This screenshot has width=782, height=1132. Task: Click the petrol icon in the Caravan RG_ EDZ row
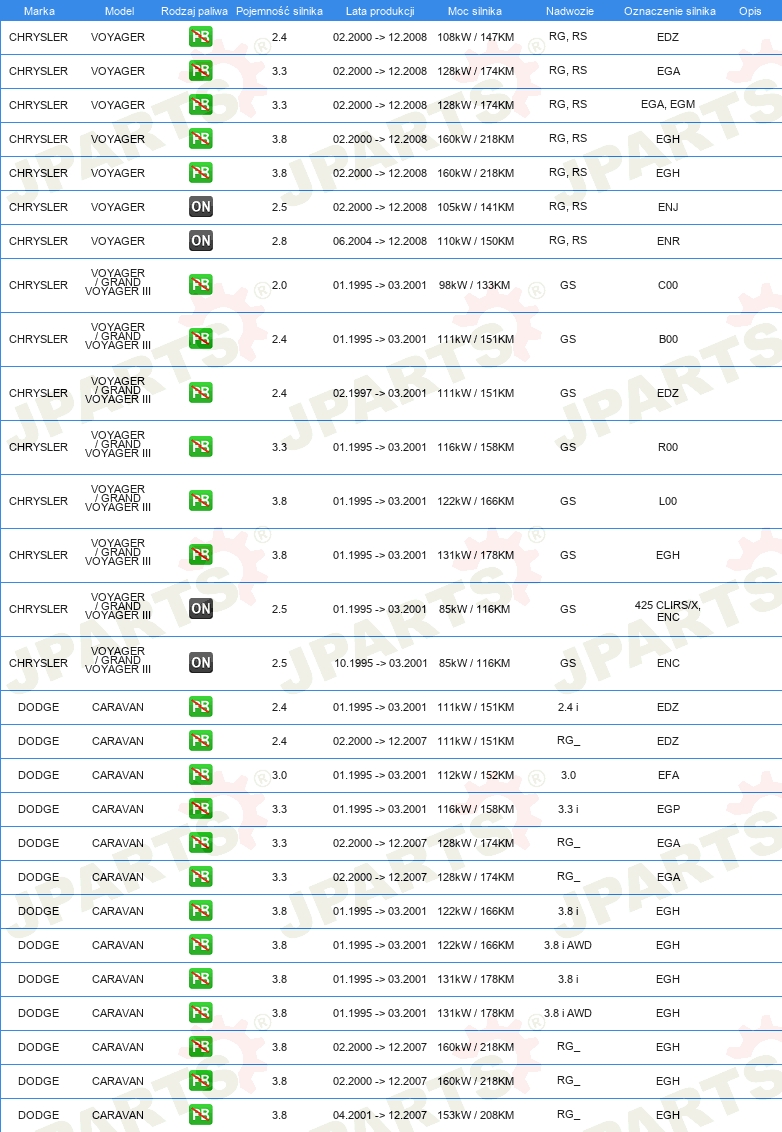(x=201, y=741)
